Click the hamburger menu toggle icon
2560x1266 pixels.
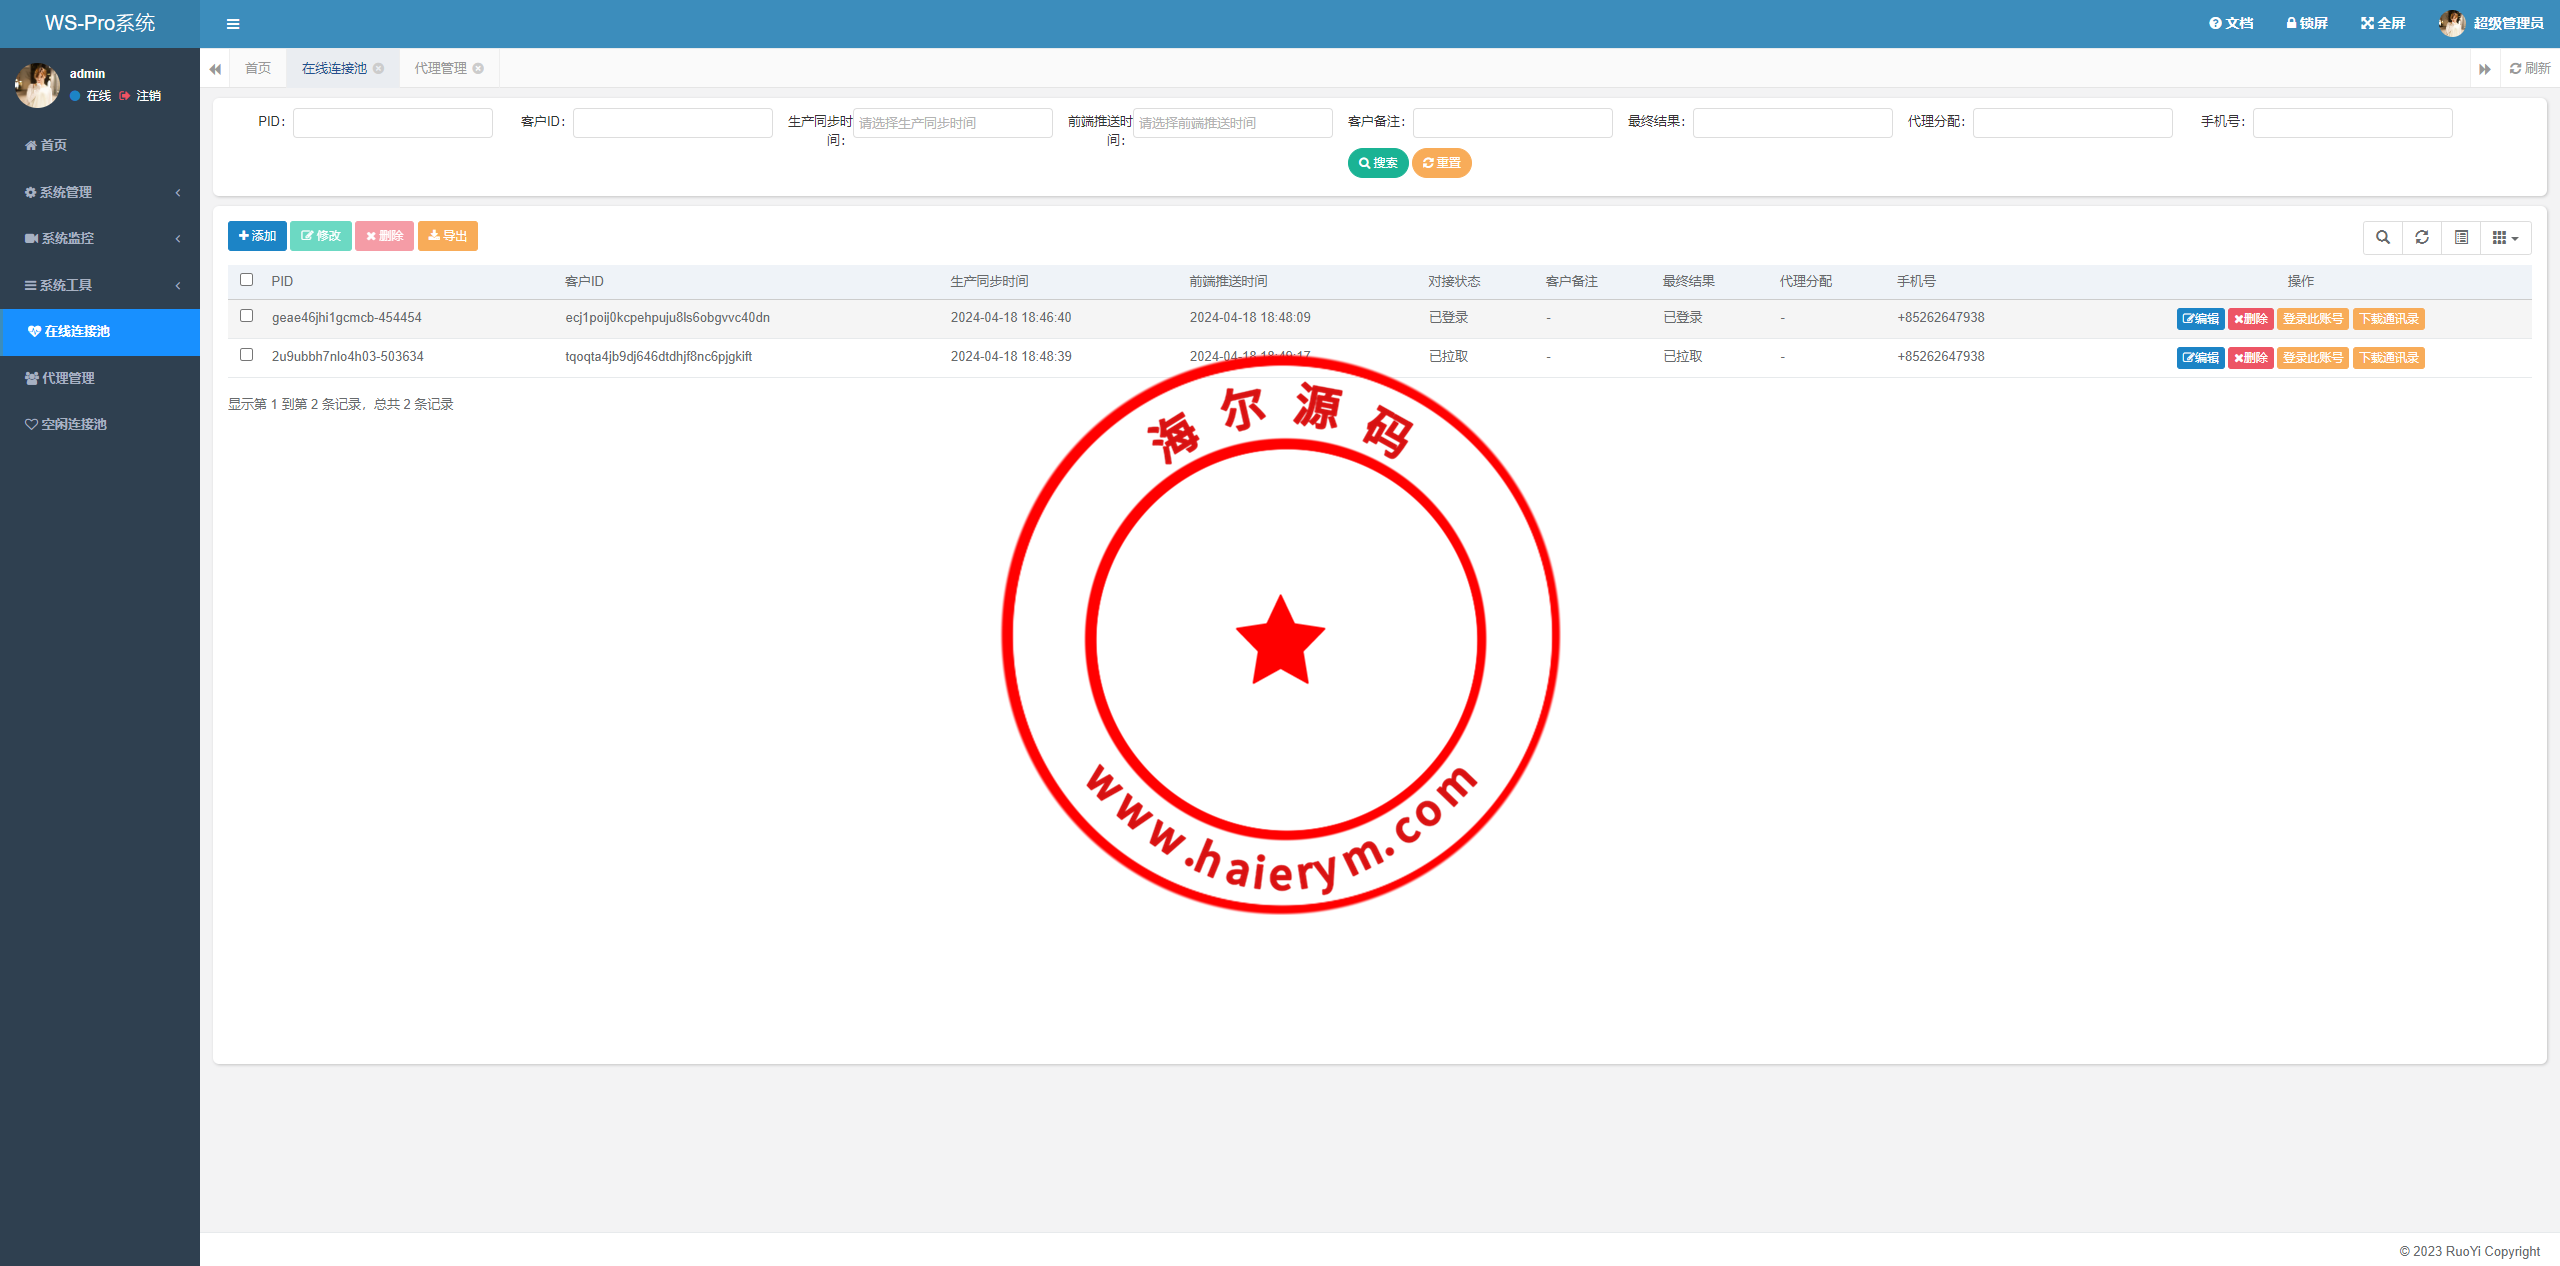[x=233, y=24]
